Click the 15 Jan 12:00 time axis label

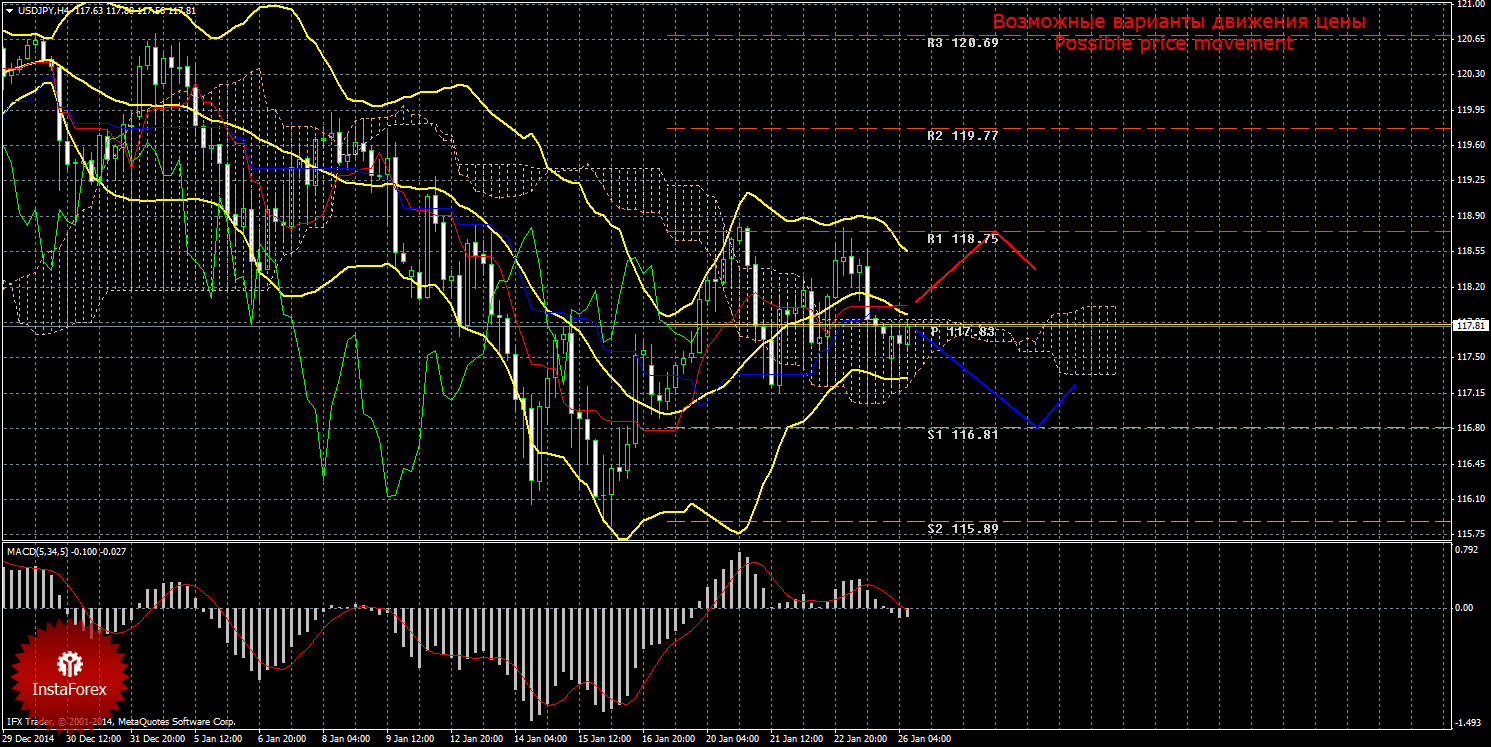pyautogui.click(x=604, y=740)
